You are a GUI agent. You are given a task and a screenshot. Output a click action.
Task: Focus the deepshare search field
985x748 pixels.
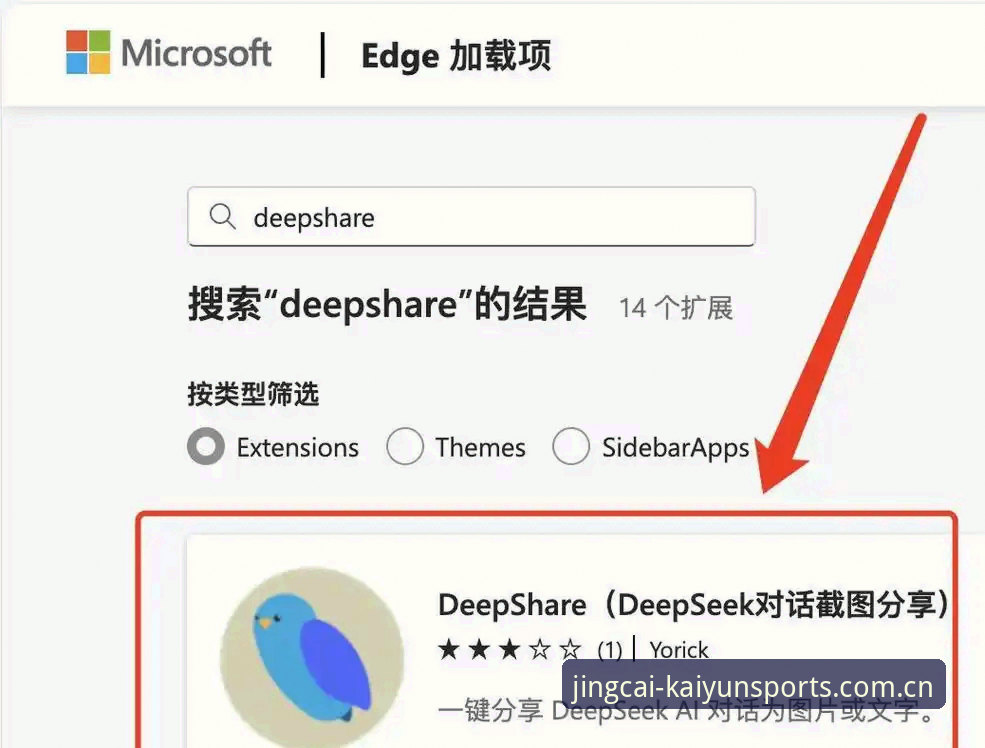[x=471, y=217]
